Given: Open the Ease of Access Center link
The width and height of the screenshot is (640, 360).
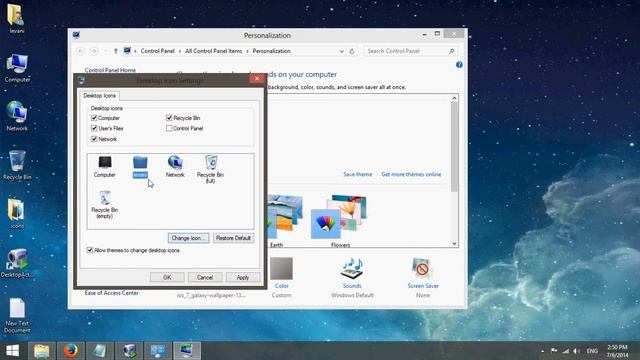Looking at the screenshot, I should coord(111,293).
